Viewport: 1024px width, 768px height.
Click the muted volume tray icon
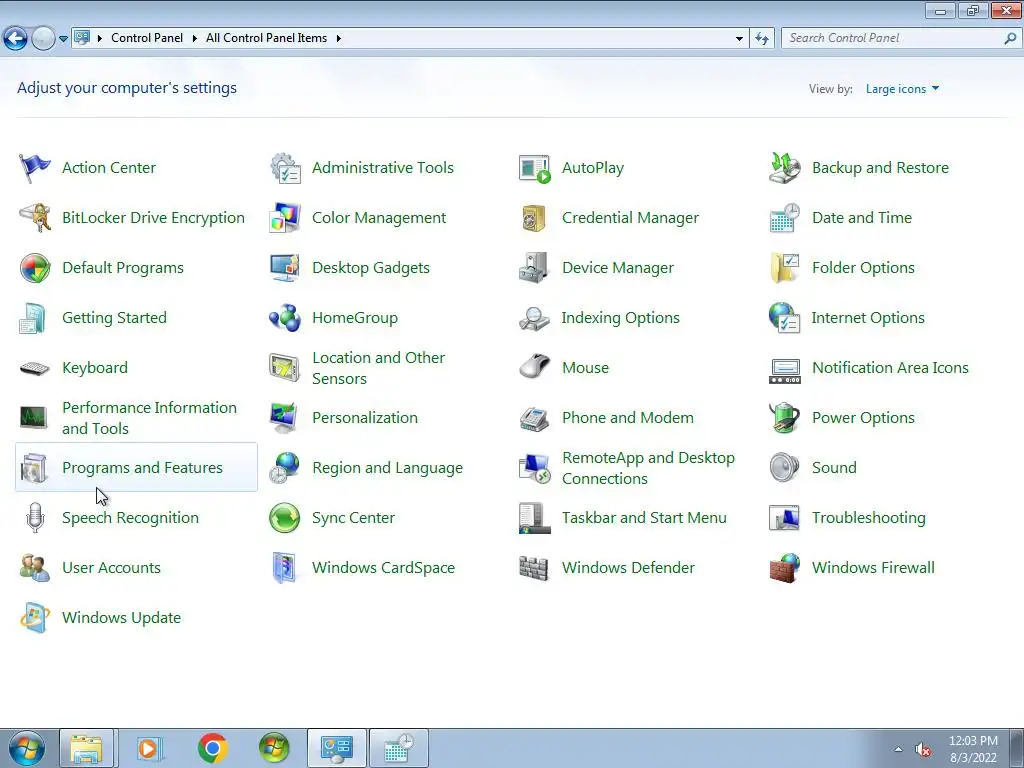[923, 750]
